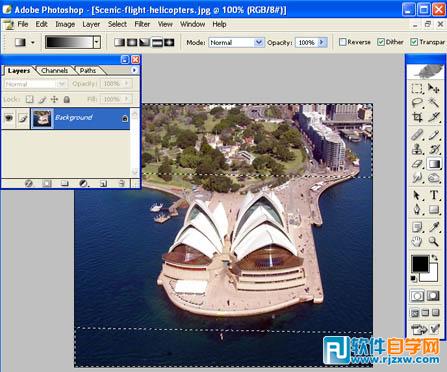Select the Lasso tool
Viewport: 447px width, 372px height.
tap(417, 103)
